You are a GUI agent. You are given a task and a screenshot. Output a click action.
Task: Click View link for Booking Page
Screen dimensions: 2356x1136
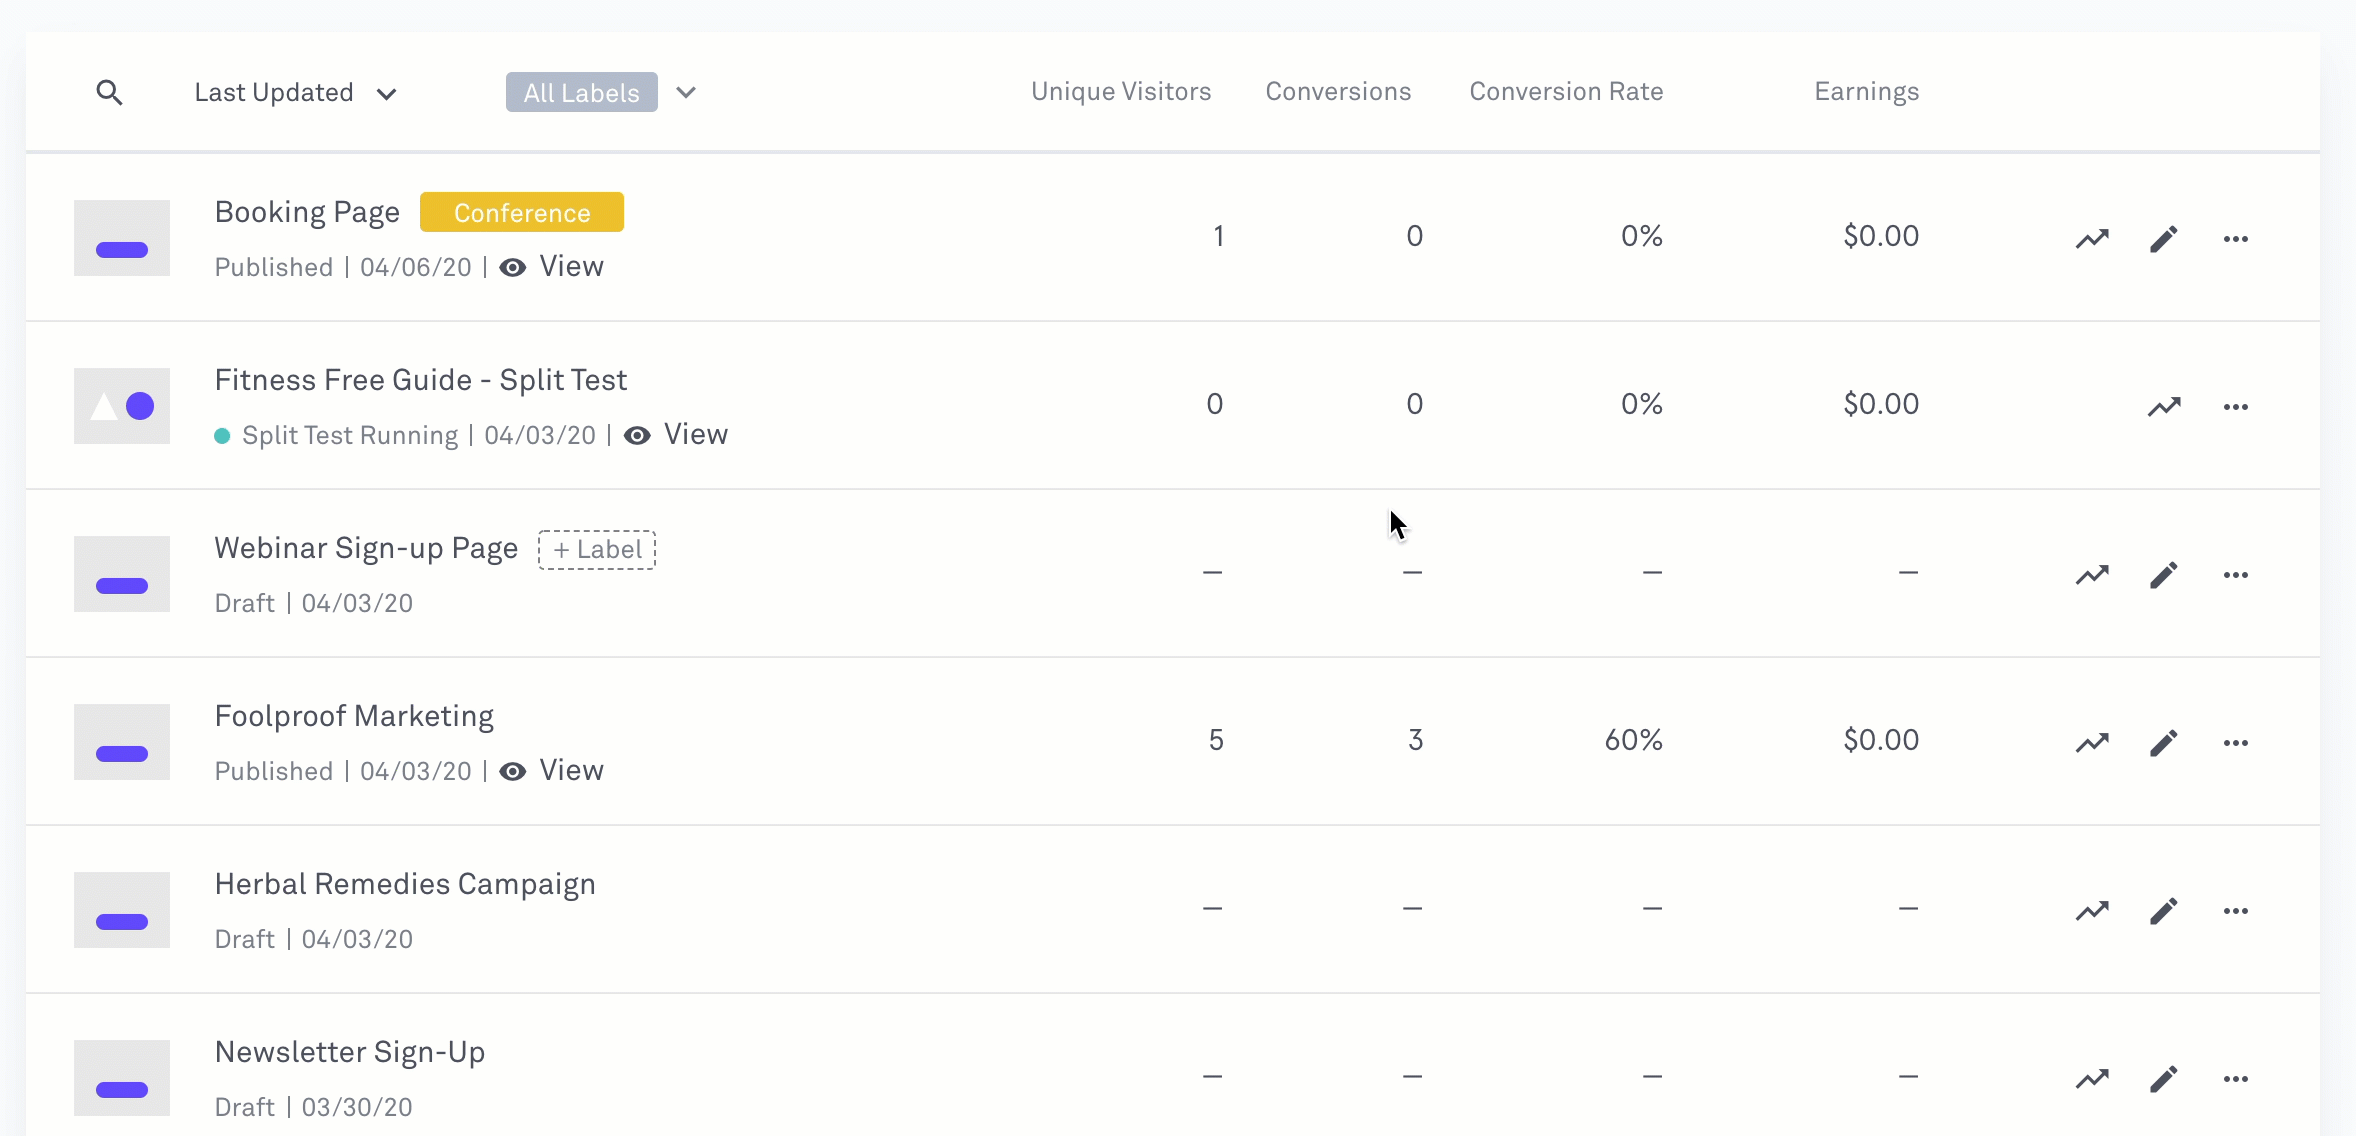tap(572, 266)
